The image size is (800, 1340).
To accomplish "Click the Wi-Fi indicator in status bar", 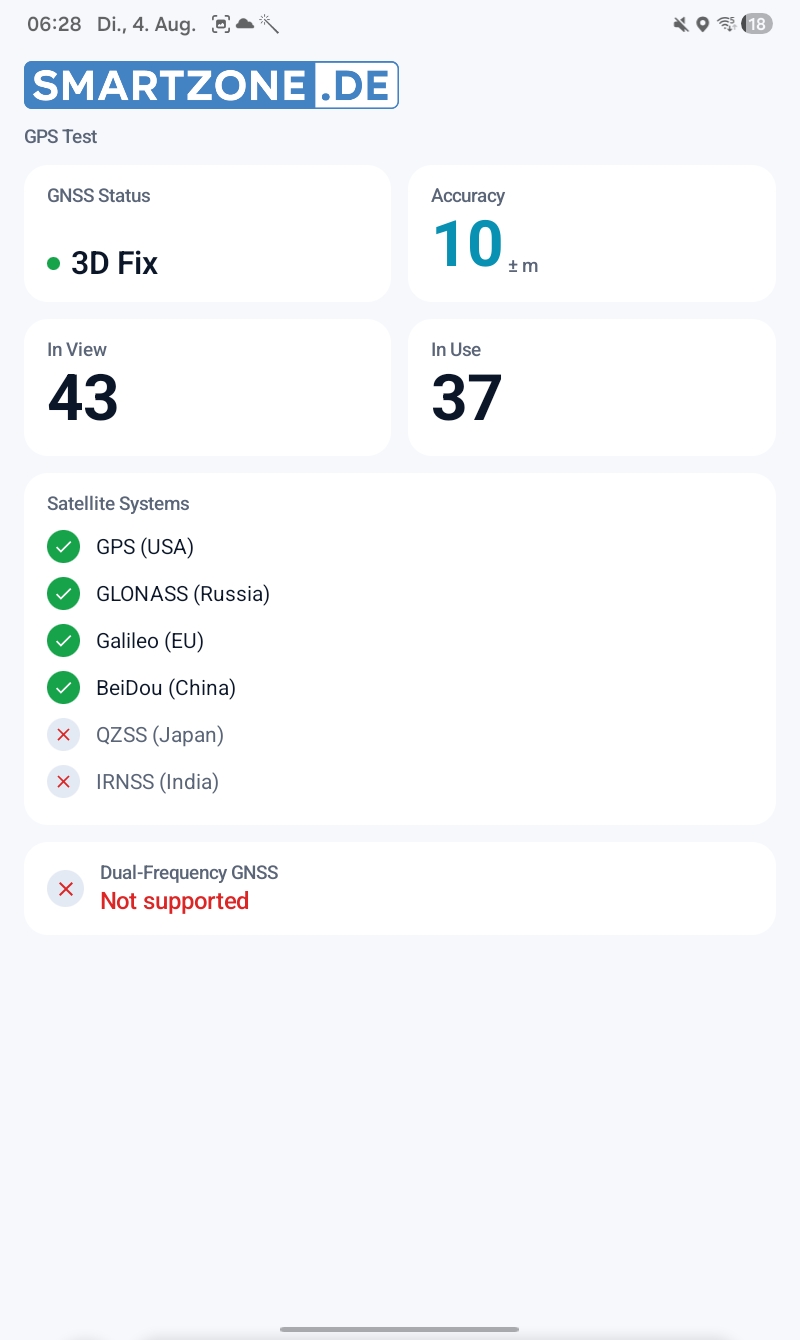I will 727,24.
